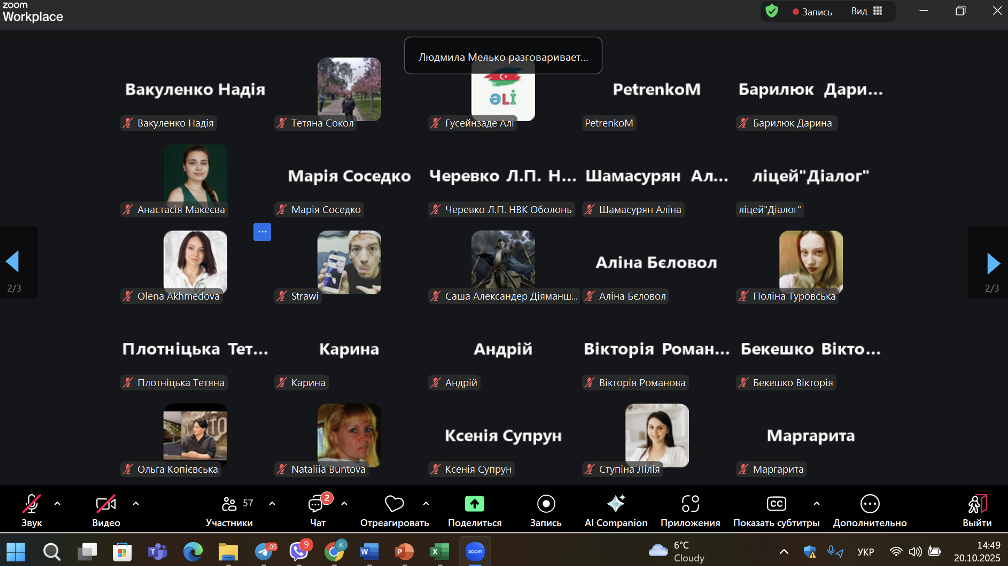Open the Chat panel icon
The width and height of the screenshot is (1008, 566).
pos(317,505)
